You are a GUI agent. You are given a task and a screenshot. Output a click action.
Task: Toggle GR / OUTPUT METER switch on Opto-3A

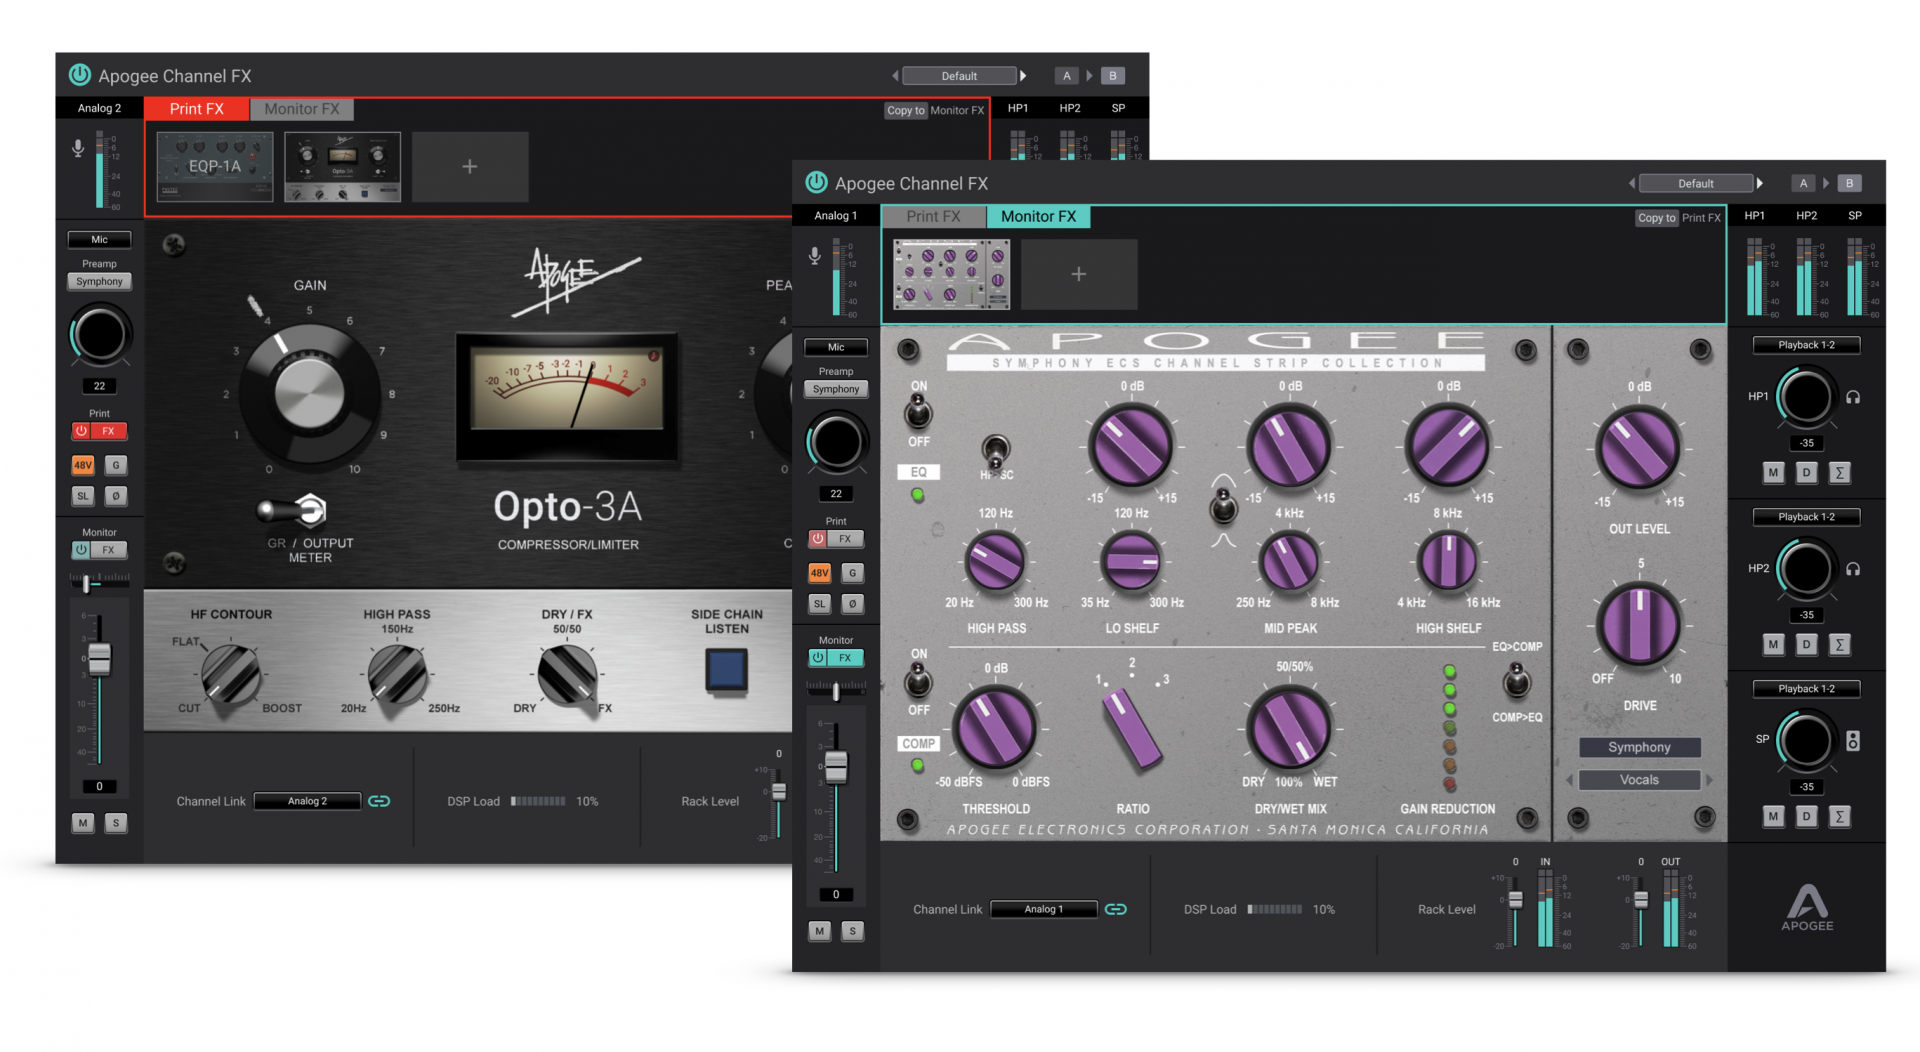293,511
